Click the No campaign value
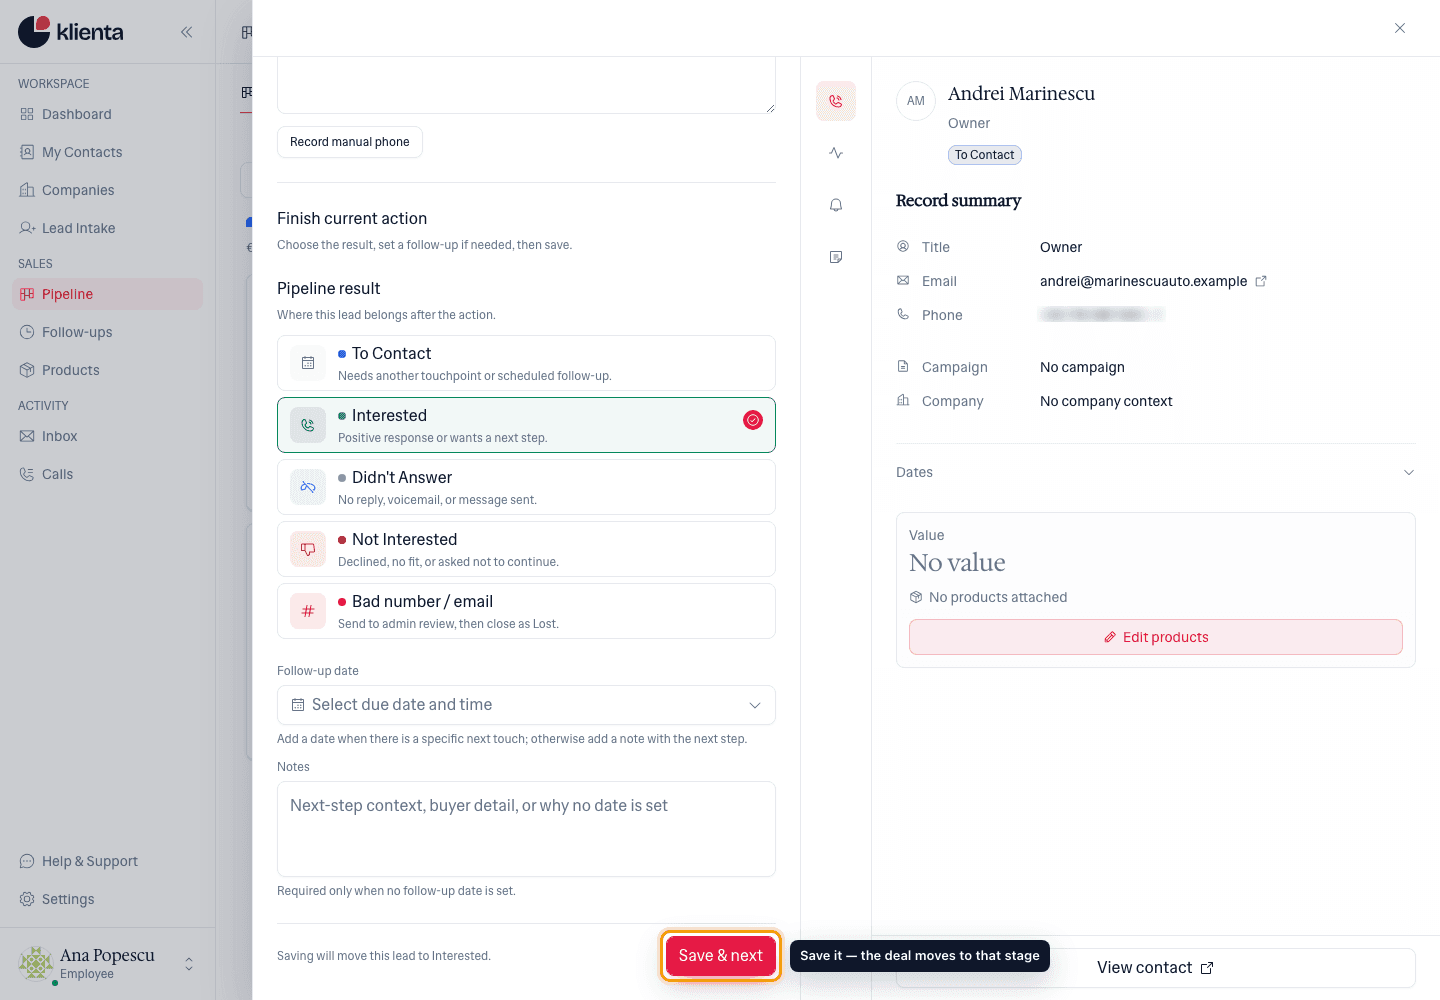Screen dimensions: 1440x1000 pyautogui.click(x=1082, y=367)
